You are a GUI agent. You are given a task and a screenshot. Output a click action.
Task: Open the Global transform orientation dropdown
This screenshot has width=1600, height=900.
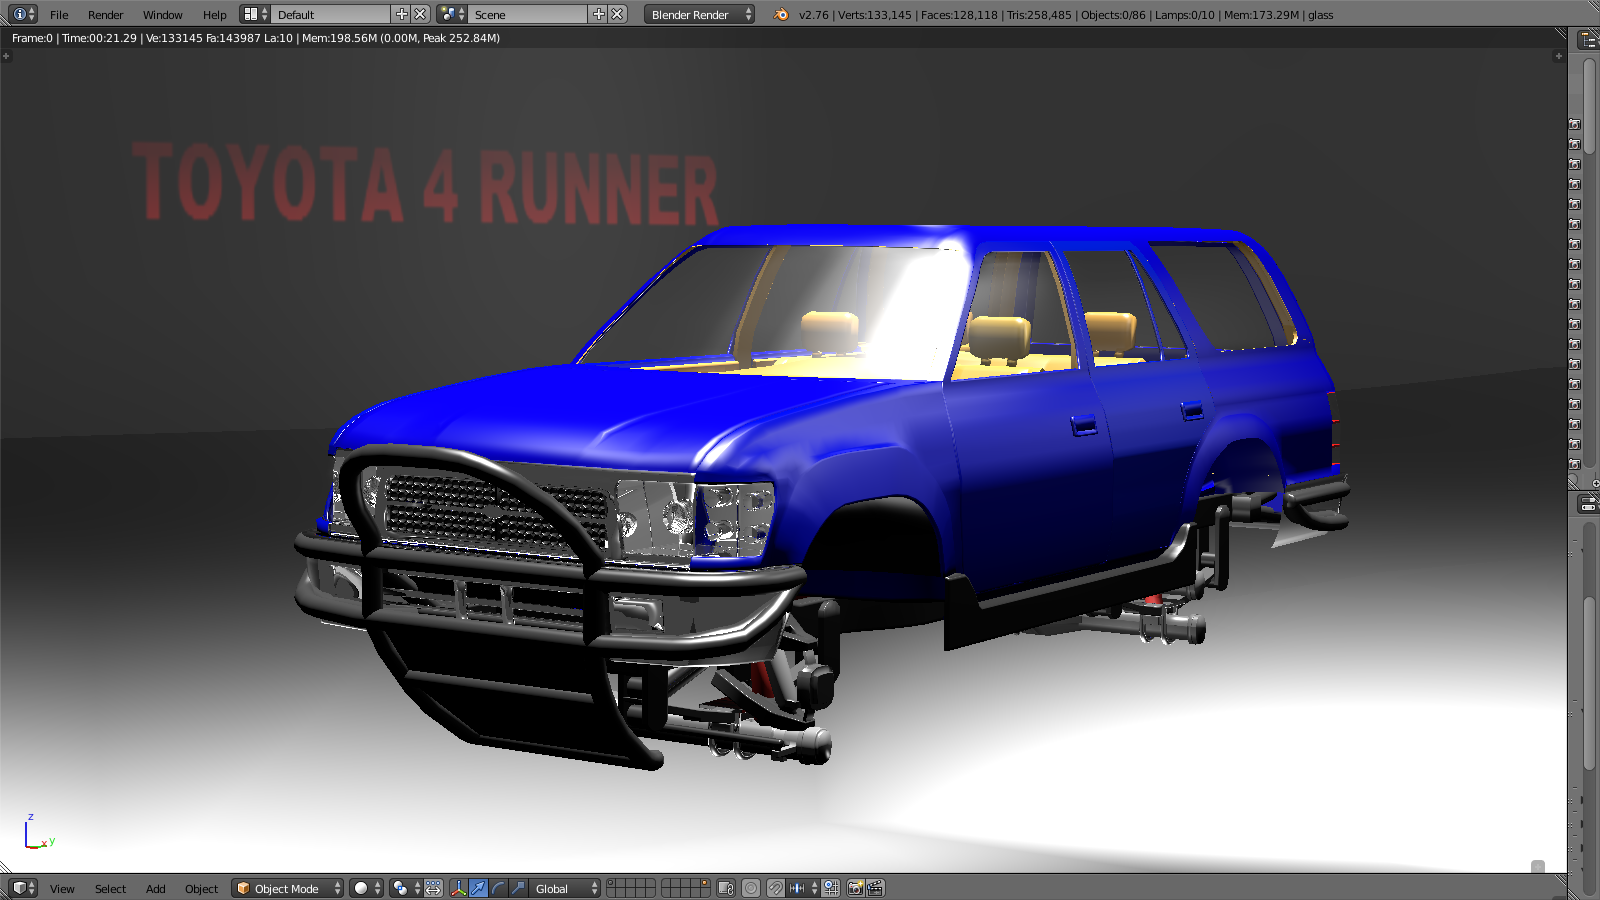(565, 888)
